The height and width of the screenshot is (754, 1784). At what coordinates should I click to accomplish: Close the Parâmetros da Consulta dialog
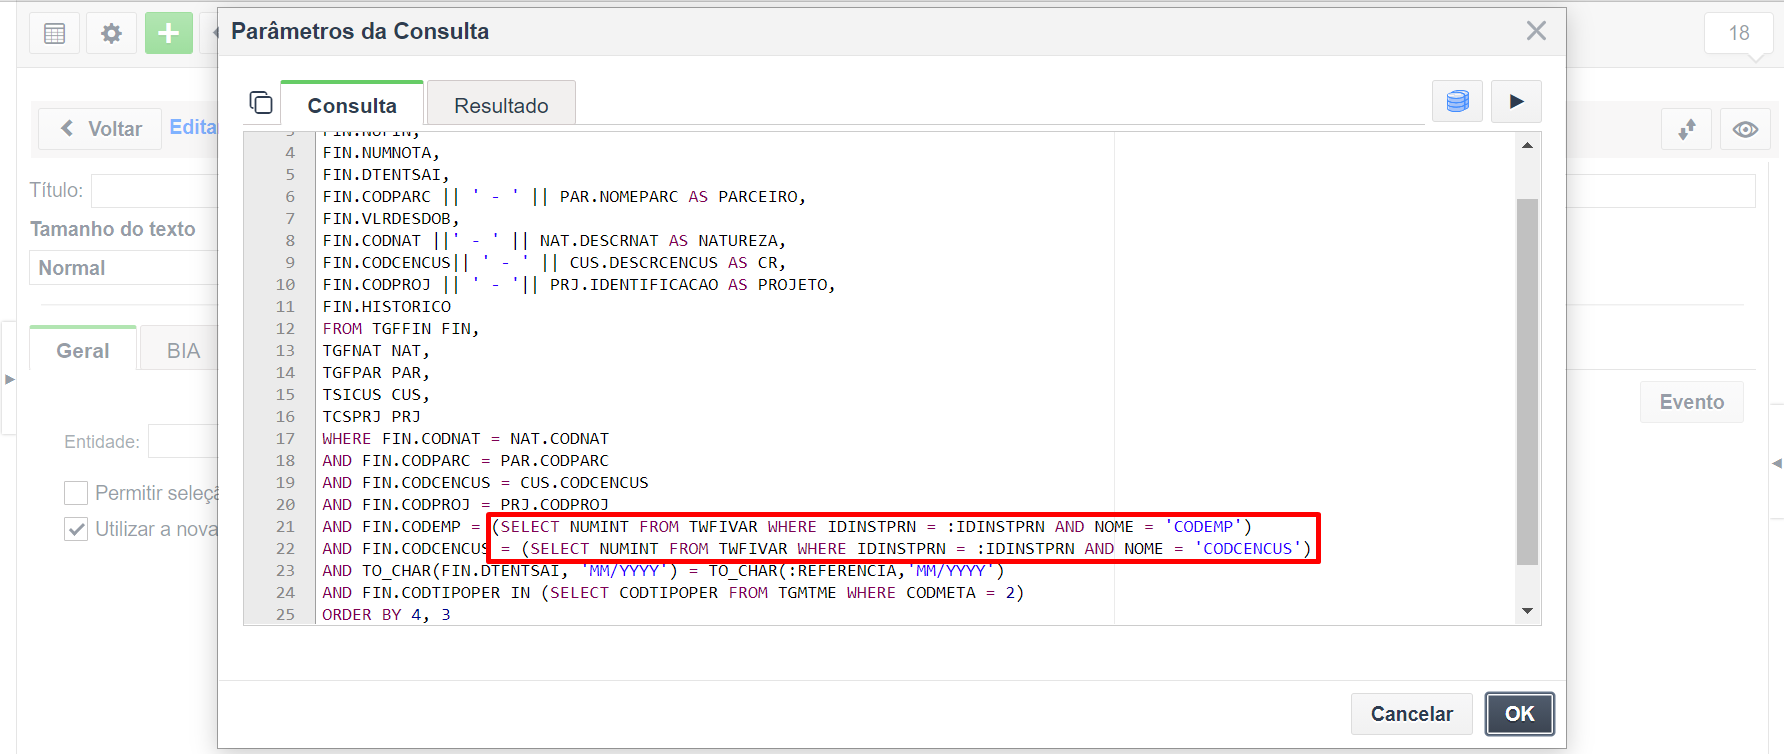pos(1536,31)
